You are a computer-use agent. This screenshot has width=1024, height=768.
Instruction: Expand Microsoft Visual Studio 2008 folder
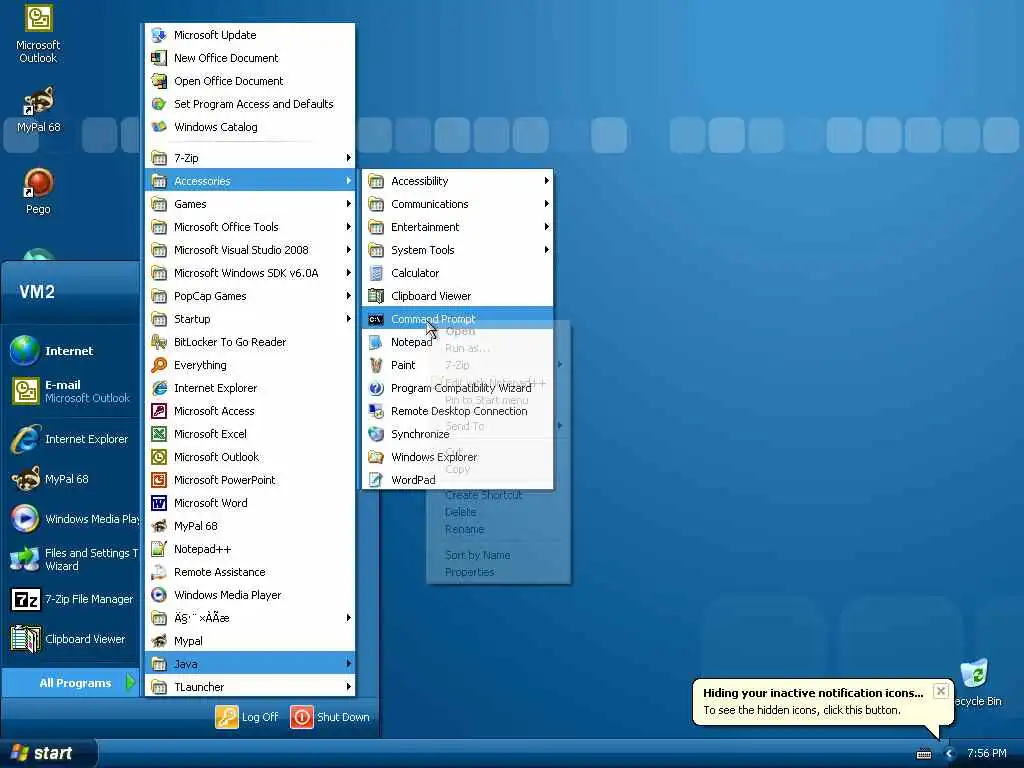[x=249, y=249]
